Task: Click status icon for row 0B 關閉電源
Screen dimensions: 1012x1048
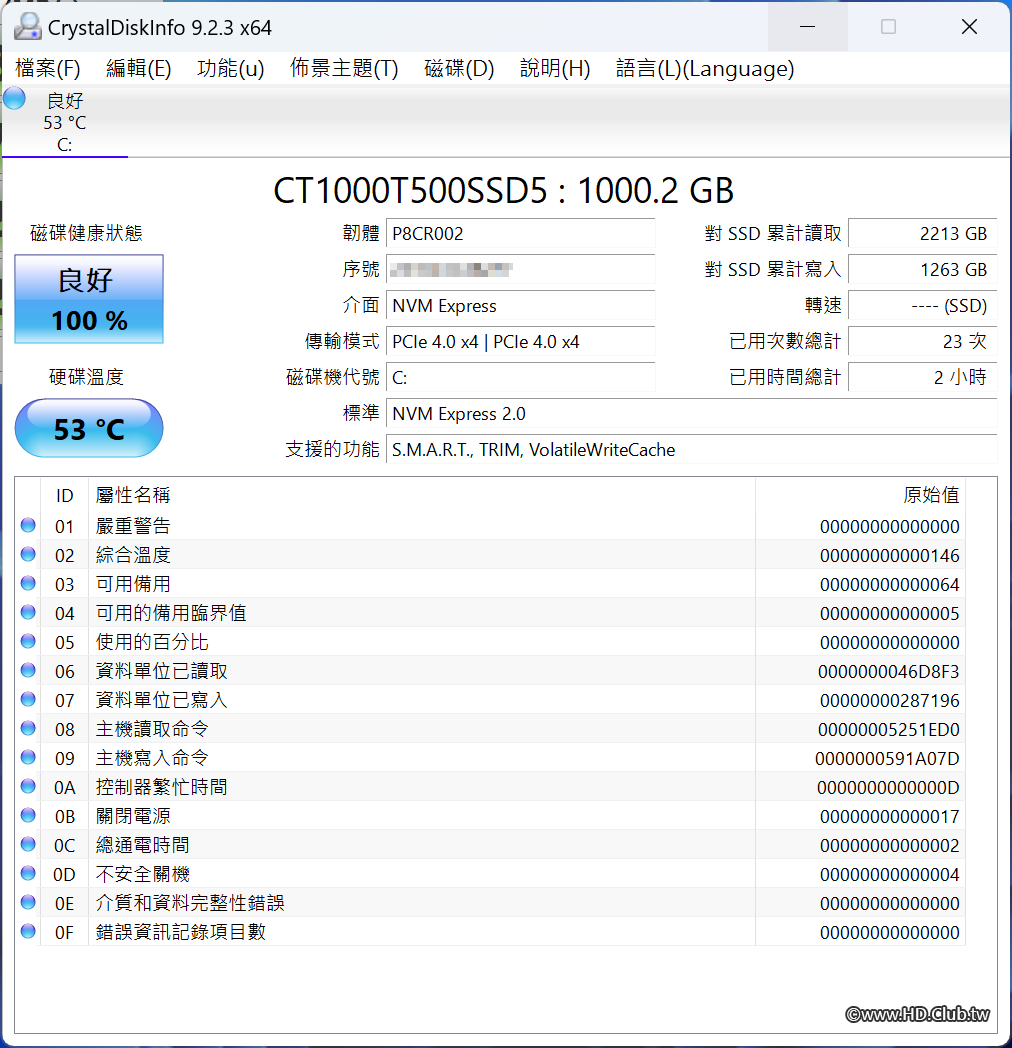Action: (x=28, y=815)
